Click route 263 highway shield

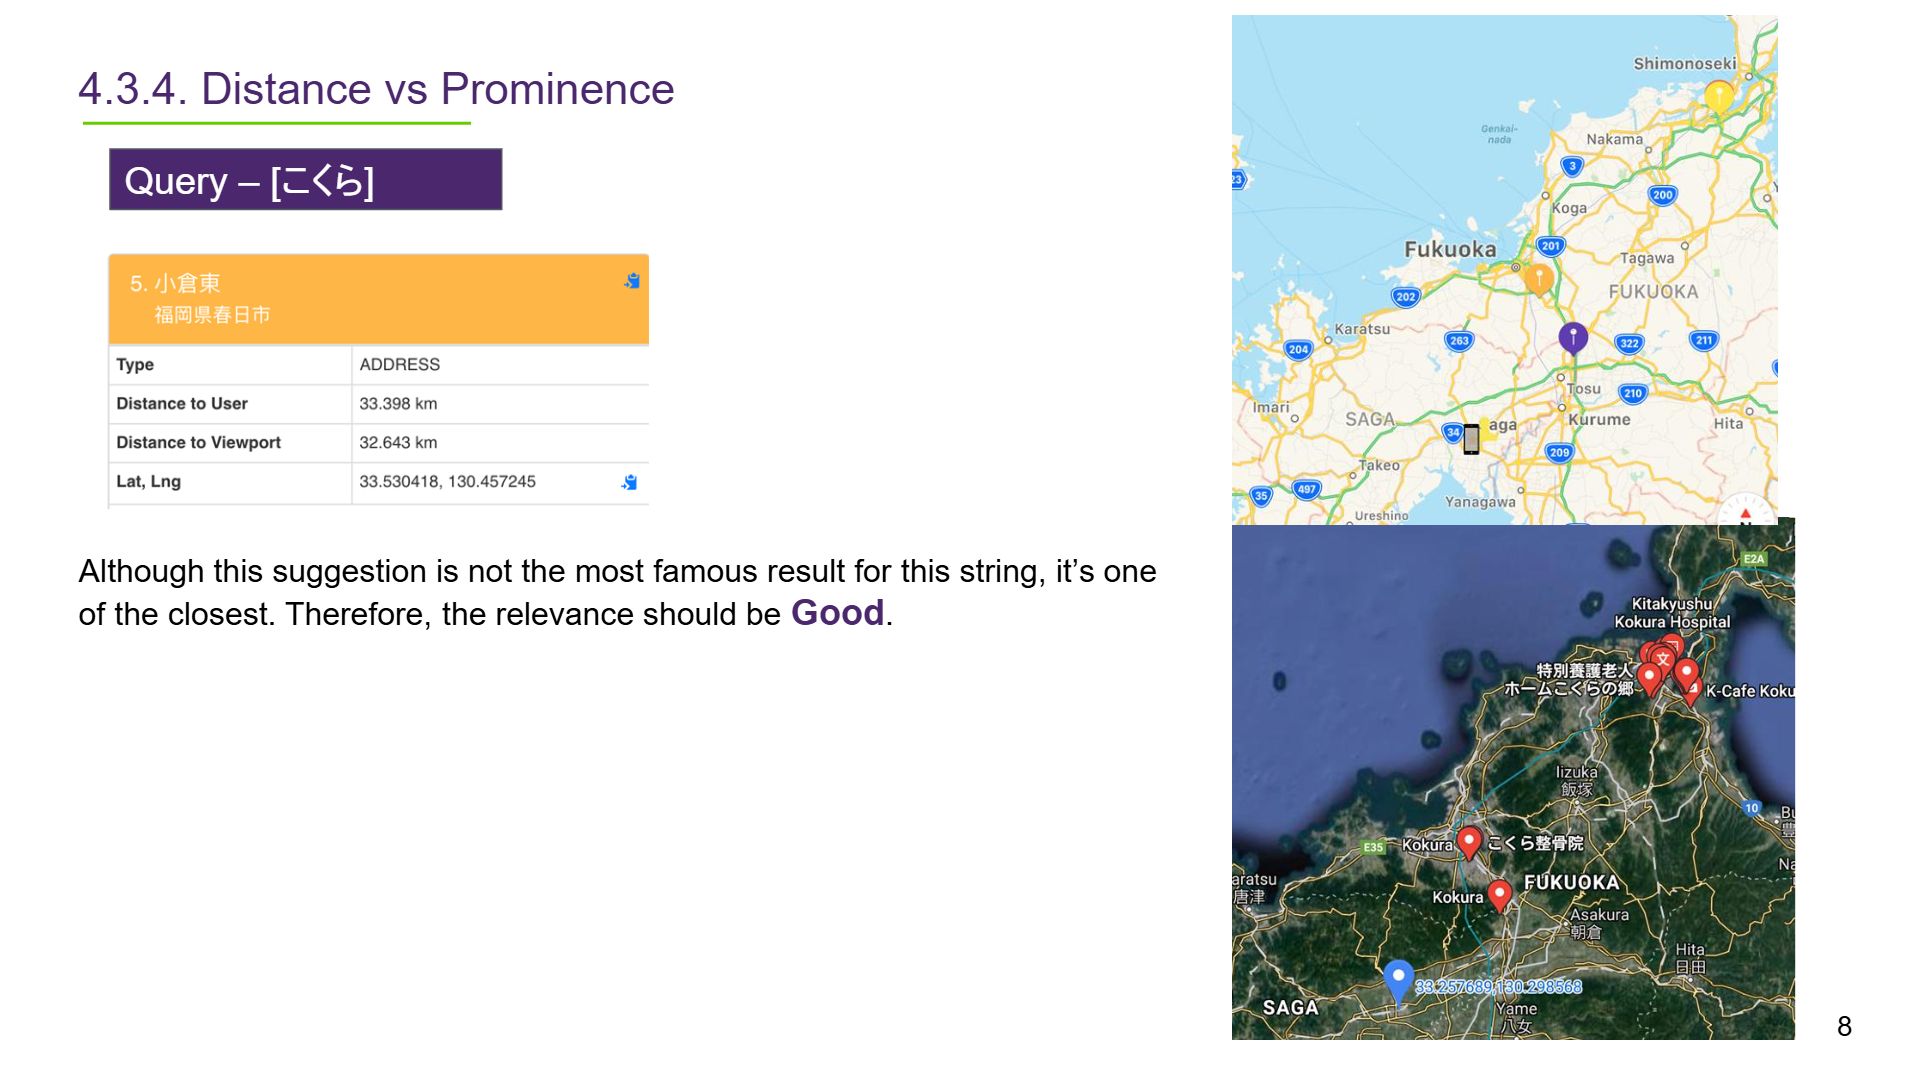1459,341
